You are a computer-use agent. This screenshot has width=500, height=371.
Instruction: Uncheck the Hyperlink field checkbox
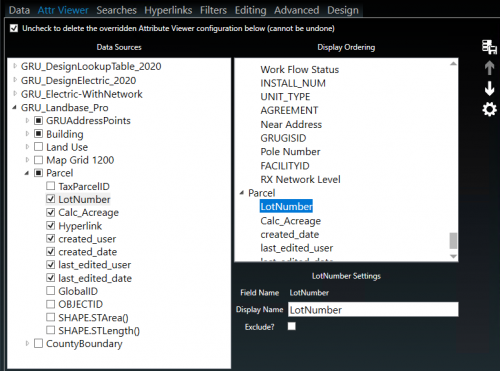[51, 226]
